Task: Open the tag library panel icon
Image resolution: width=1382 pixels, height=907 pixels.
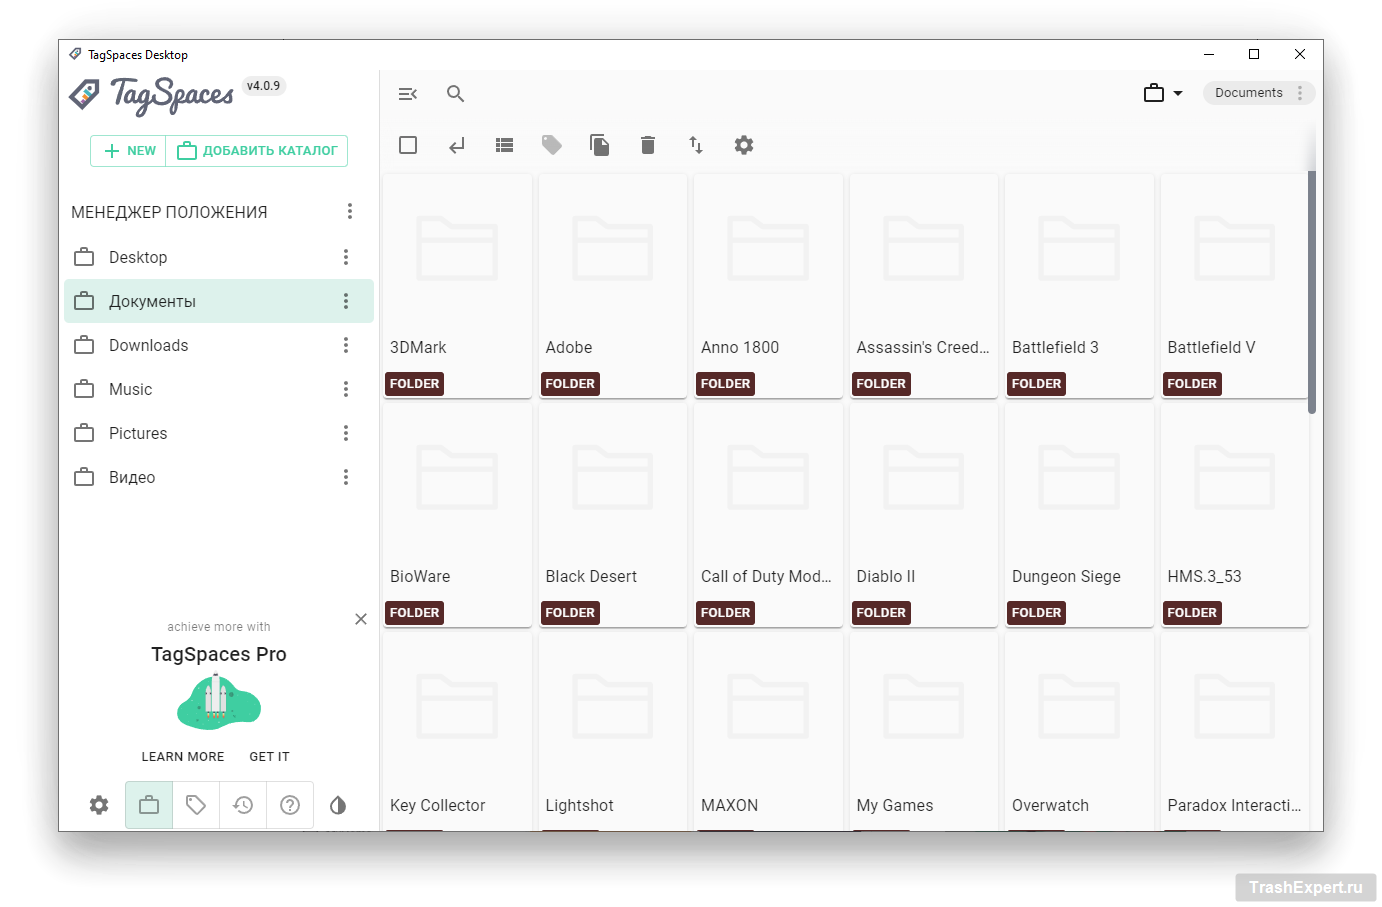Action: [x=196, y=805]
